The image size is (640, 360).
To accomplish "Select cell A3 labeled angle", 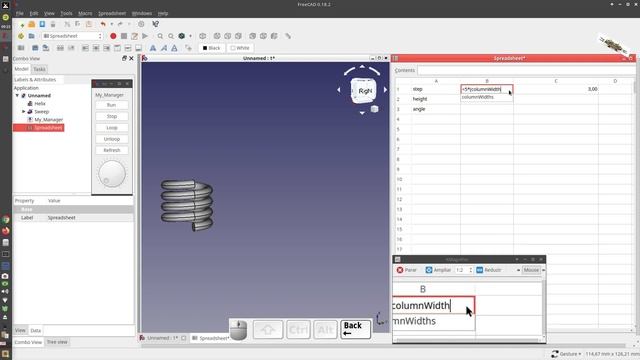I will (436, 109).
